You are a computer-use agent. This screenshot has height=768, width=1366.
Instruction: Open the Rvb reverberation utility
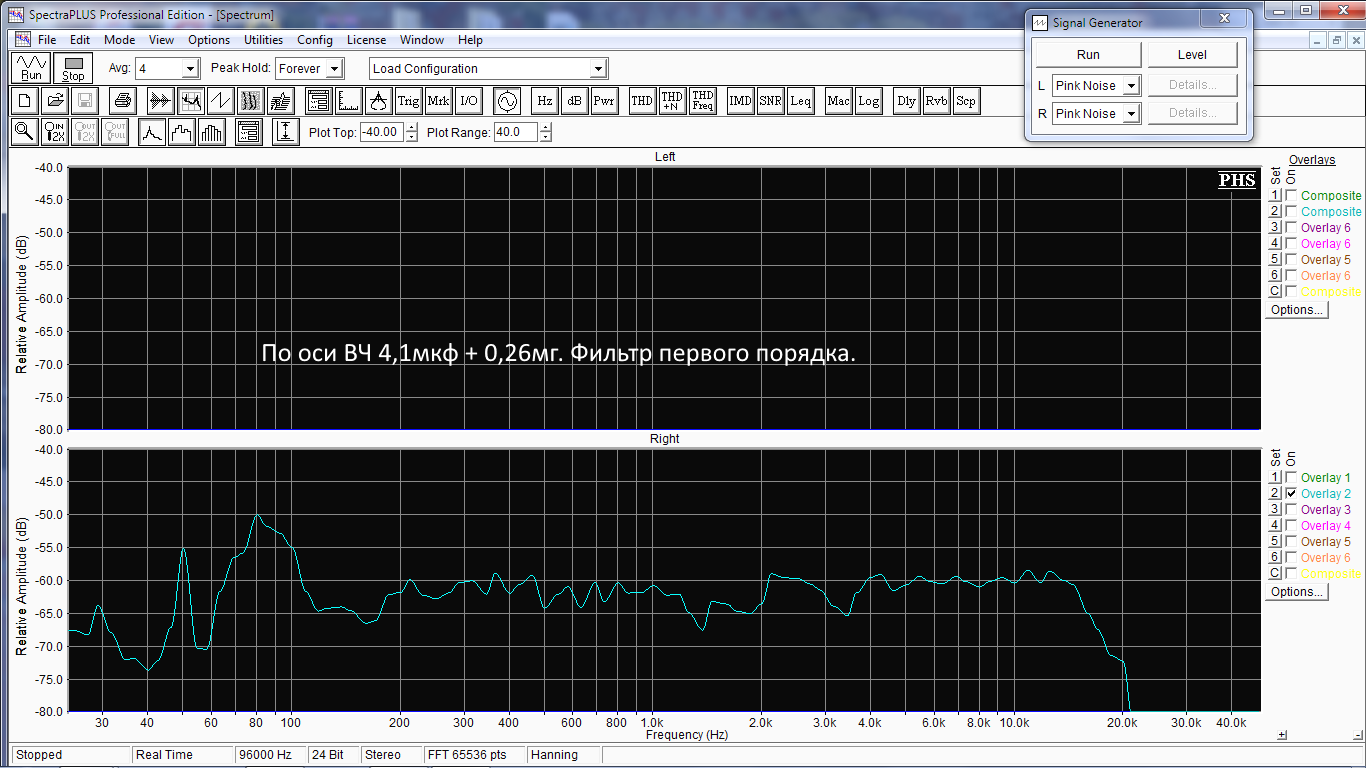(936, 101)
